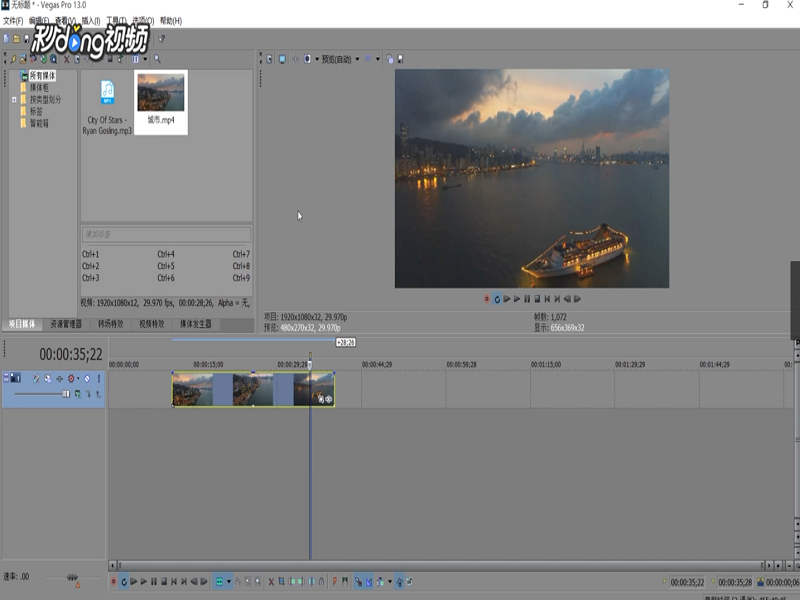Toggle loop playback in timeline transport
This screenshot has height=600, width=800.
pos(124,582)
